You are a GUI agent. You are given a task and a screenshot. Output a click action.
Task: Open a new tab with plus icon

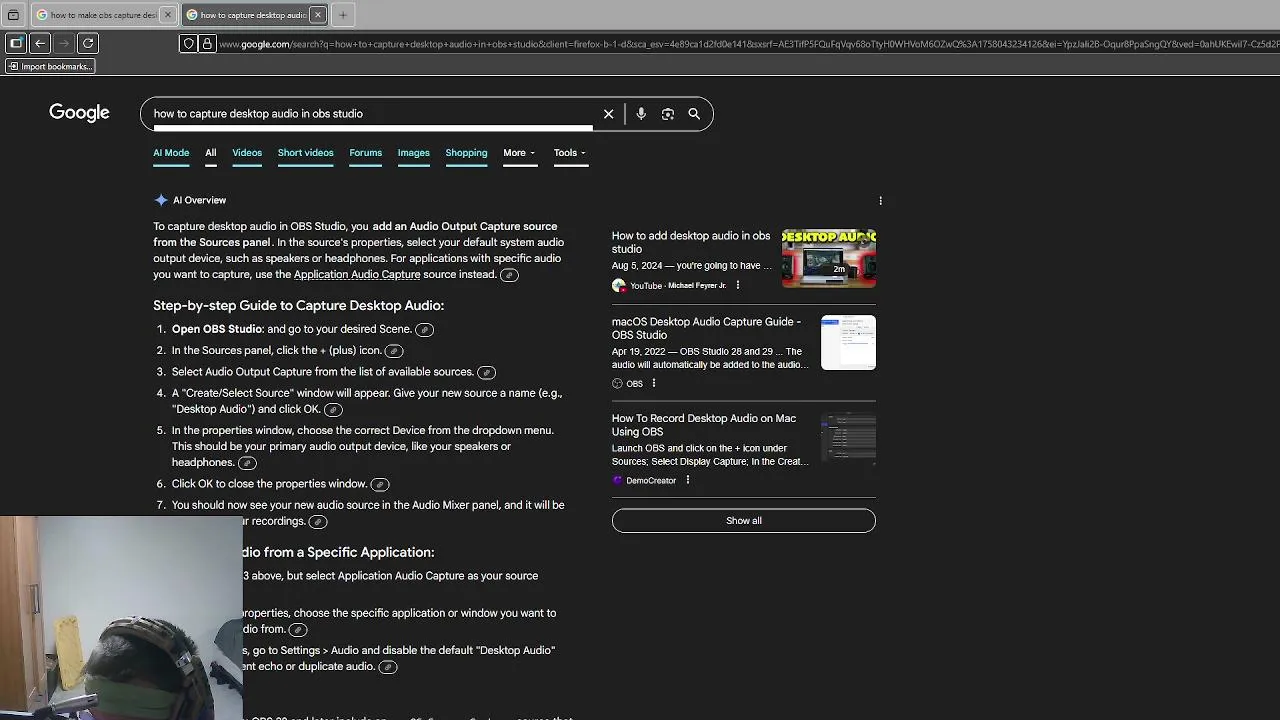click(343, 15)
